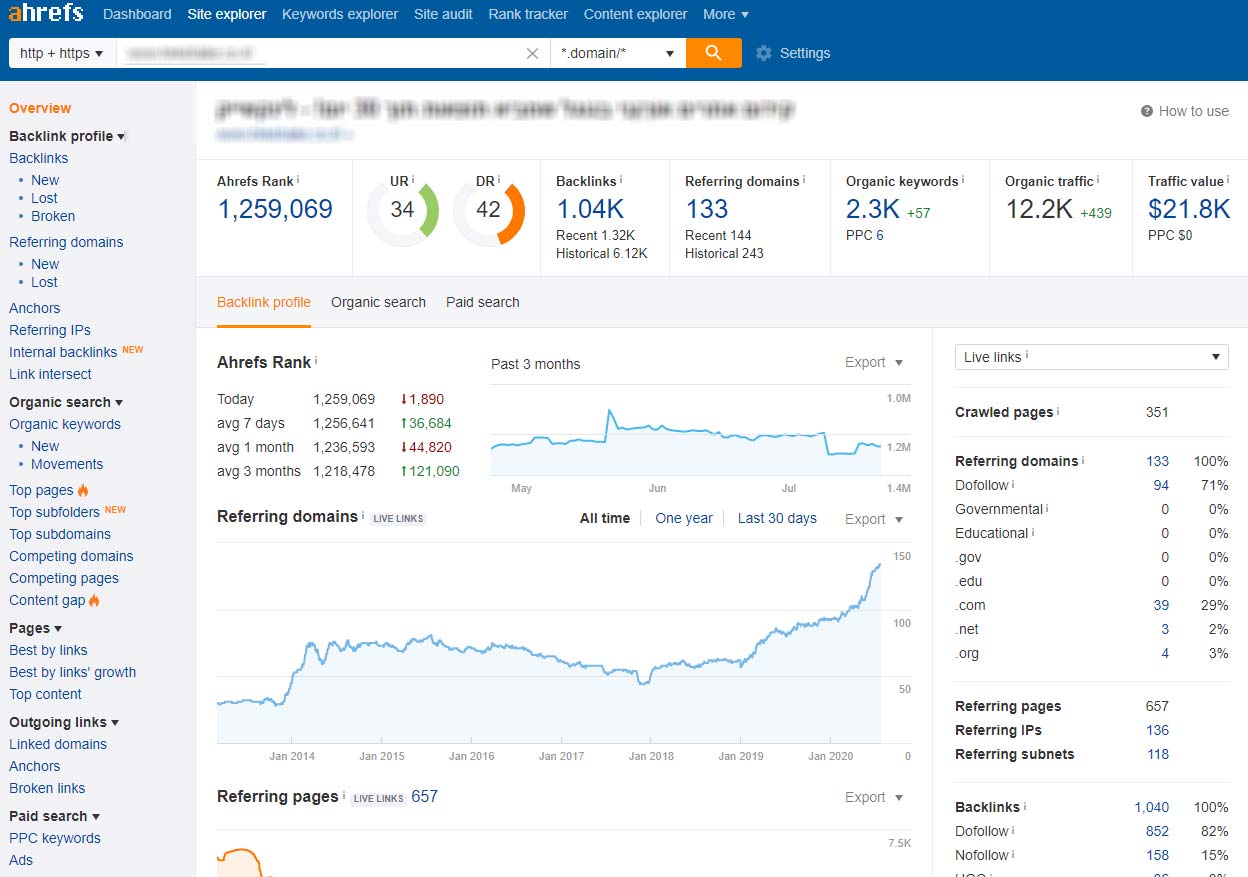Click info icon beside Traffic value
Viewport: 1248px width, 877px height.
click(x=1229, y=180)
